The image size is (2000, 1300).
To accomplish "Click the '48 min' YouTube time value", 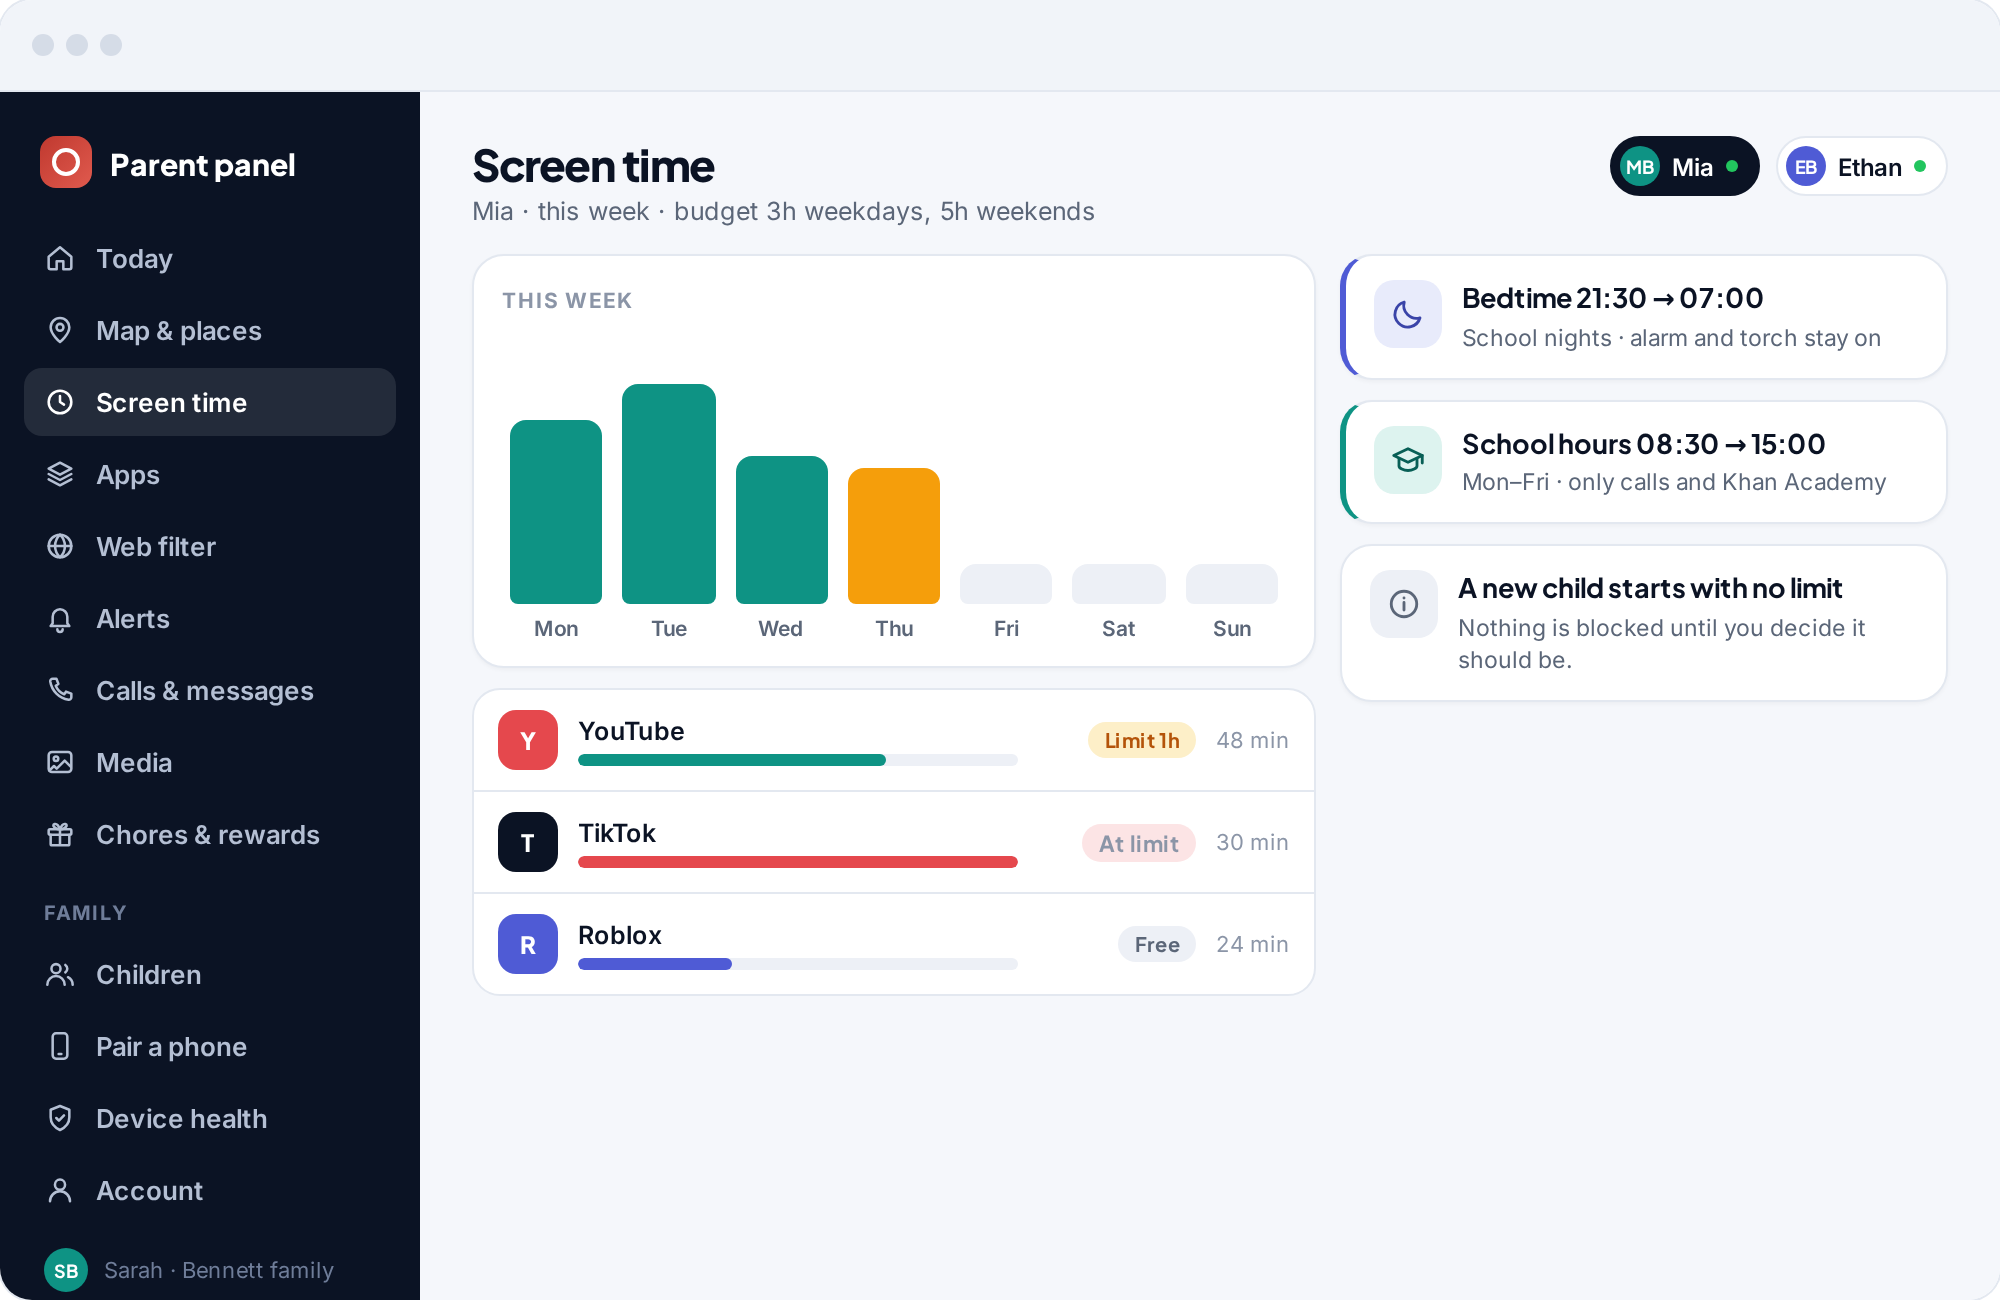I will pos(1252,740).
